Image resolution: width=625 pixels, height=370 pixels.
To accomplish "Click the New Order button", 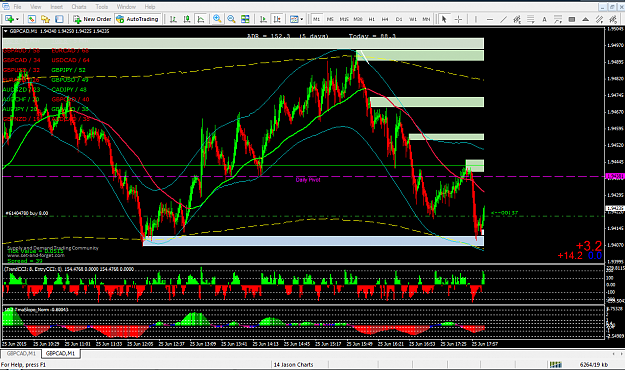I will 92,19.
